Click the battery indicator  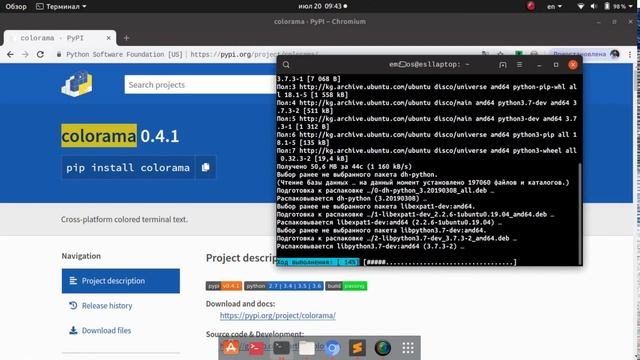pyautogui.click(x=607, y=6)
